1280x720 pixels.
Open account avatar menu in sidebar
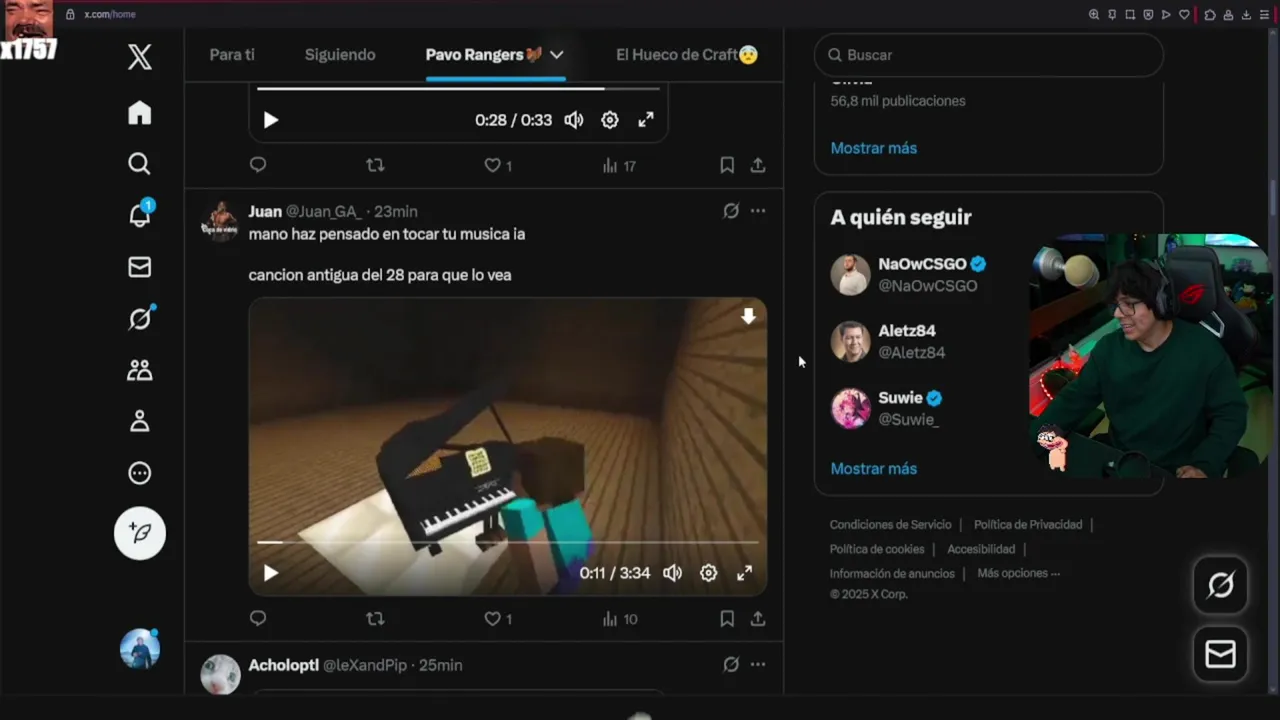click(140, 649)
